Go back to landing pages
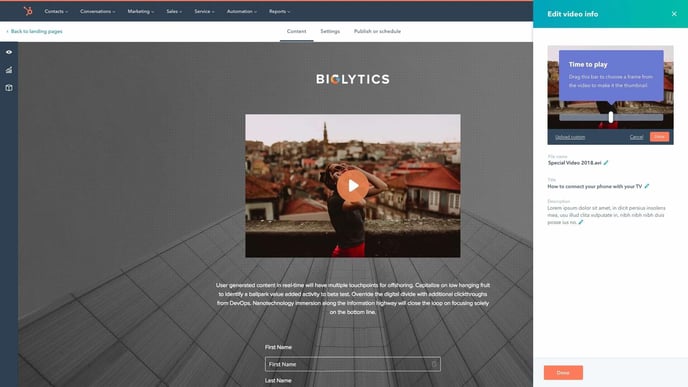Screen dimensions: 688x387 coord(34,31)
